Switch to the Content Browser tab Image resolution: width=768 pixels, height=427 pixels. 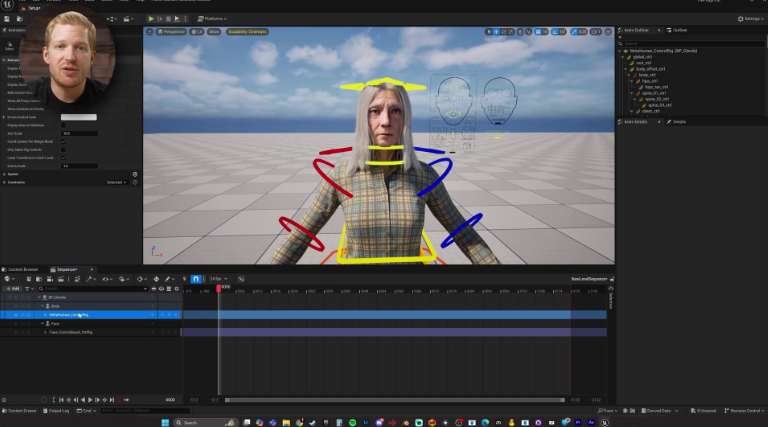pyautogui.click(x=20, y=270)
